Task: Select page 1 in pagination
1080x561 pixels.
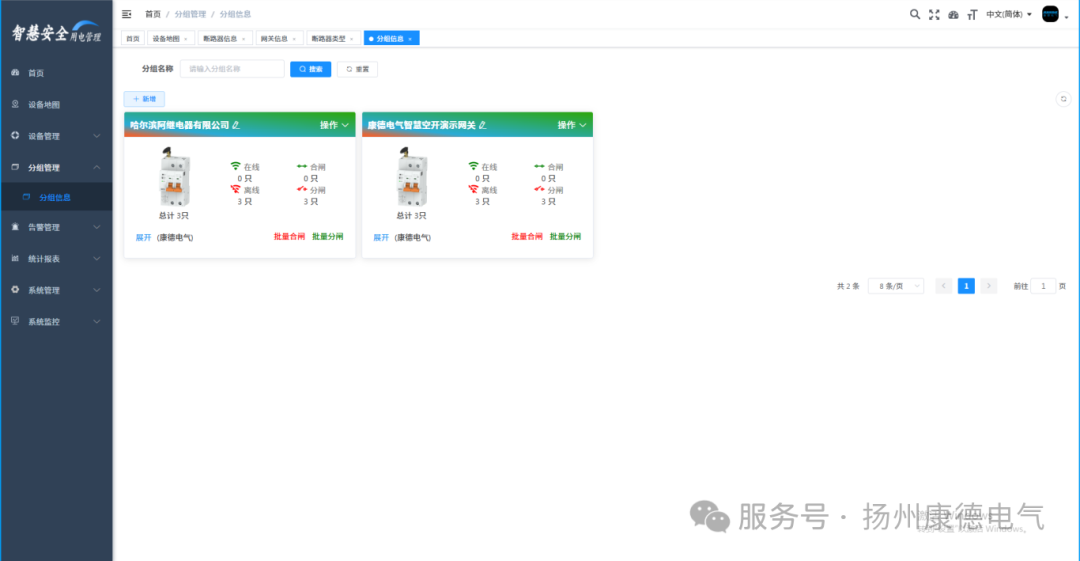Action: [x=966, y=286]
